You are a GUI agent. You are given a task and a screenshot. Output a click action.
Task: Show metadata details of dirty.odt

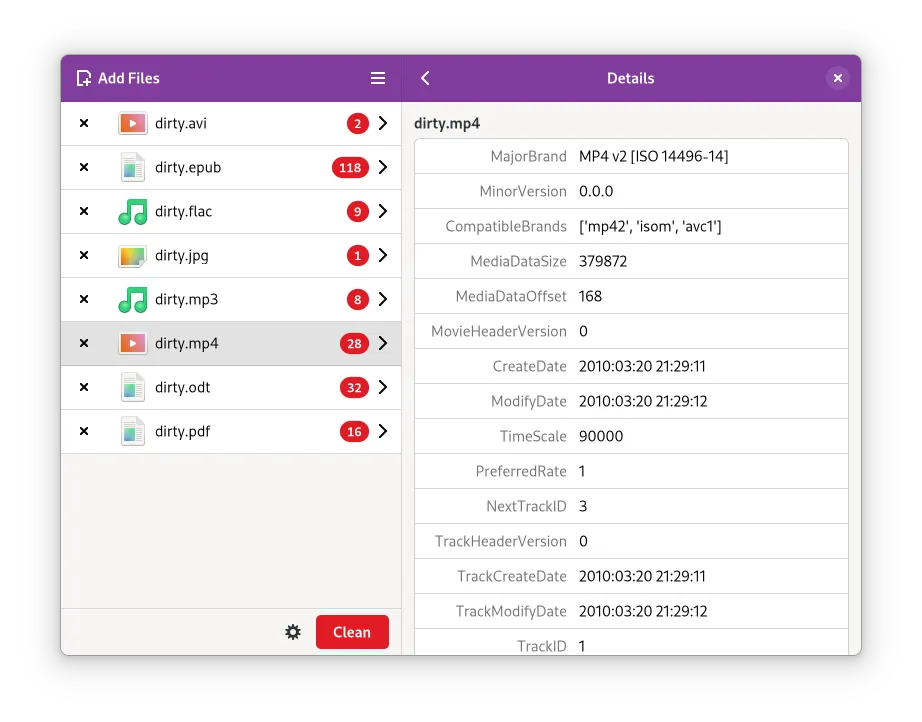pyautogui.click(x=382, y=388)
